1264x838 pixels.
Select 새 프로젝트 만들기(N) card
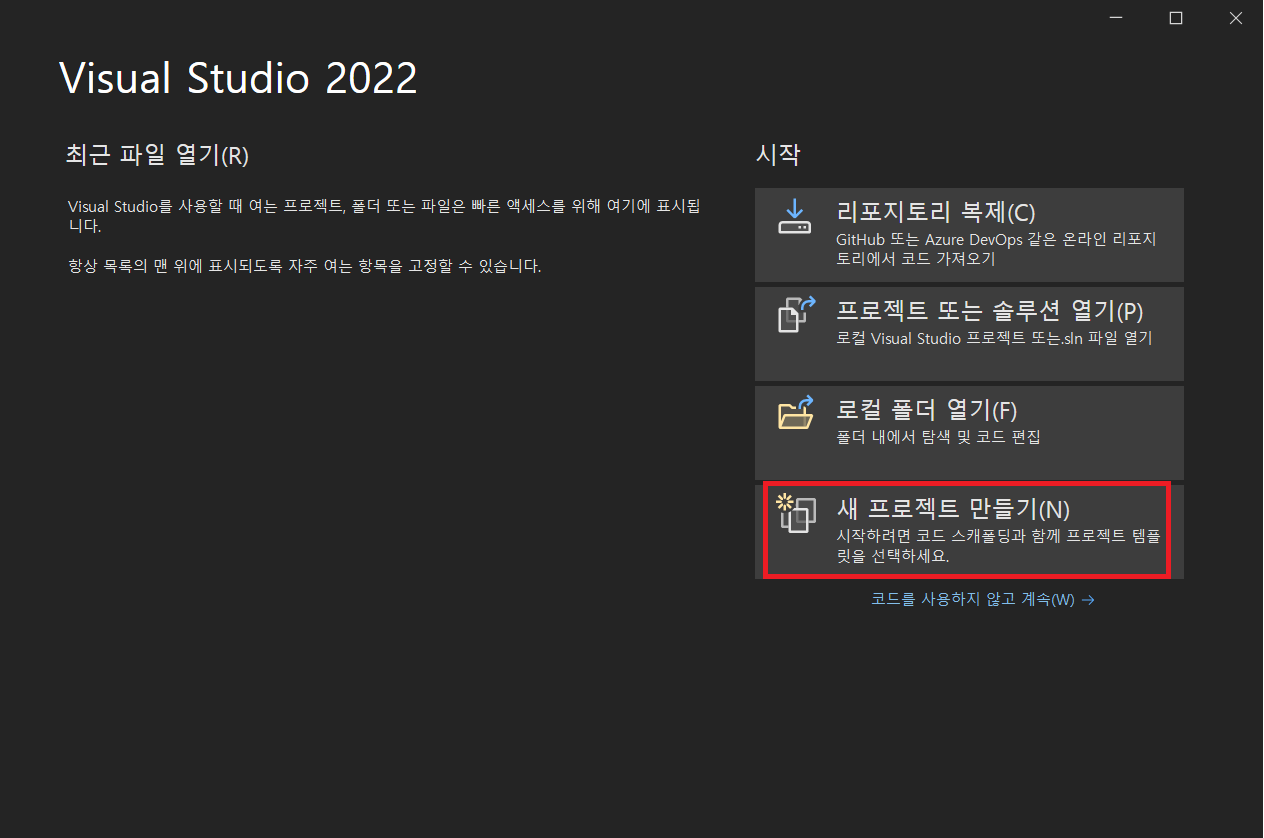(969, 531)
